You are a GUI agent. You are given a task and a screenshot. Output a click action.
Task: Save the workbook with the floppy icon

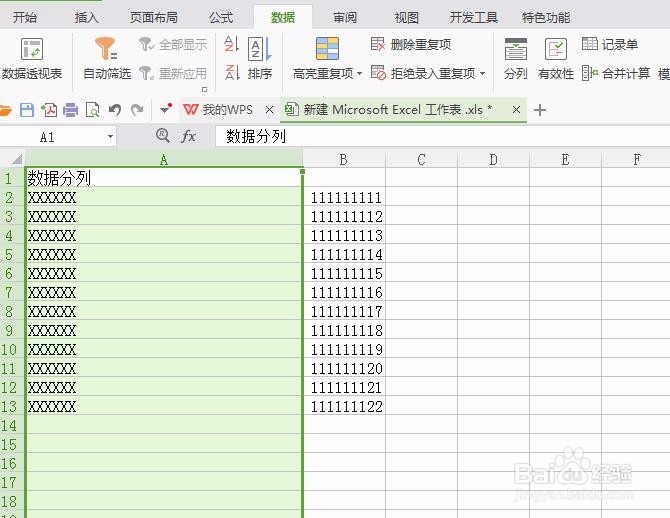coord(27,110)
